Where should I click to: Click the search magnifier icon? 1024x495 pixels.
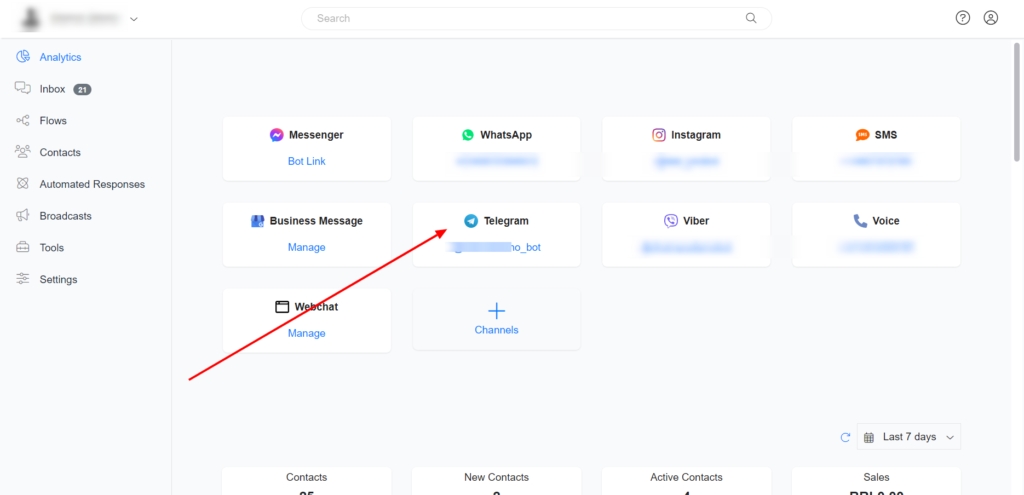(751, 18)
